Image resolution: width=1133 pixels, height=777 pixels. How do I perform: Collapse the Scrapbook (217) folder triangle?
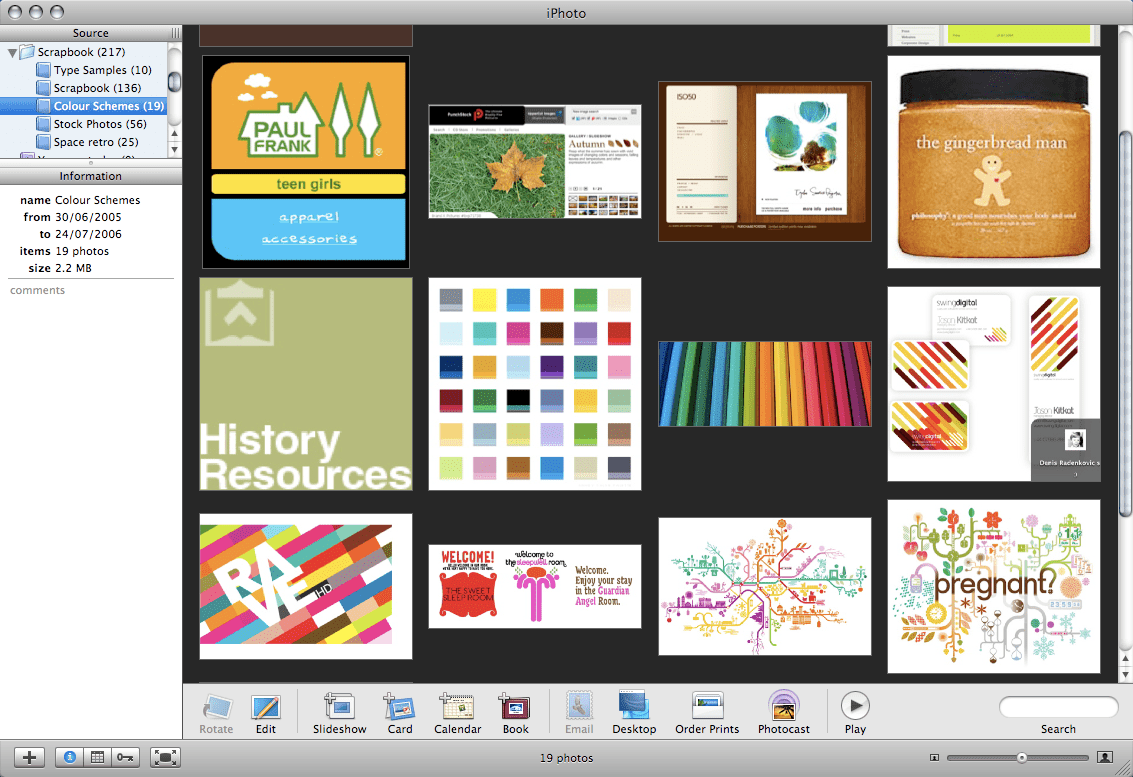(12, 53)
